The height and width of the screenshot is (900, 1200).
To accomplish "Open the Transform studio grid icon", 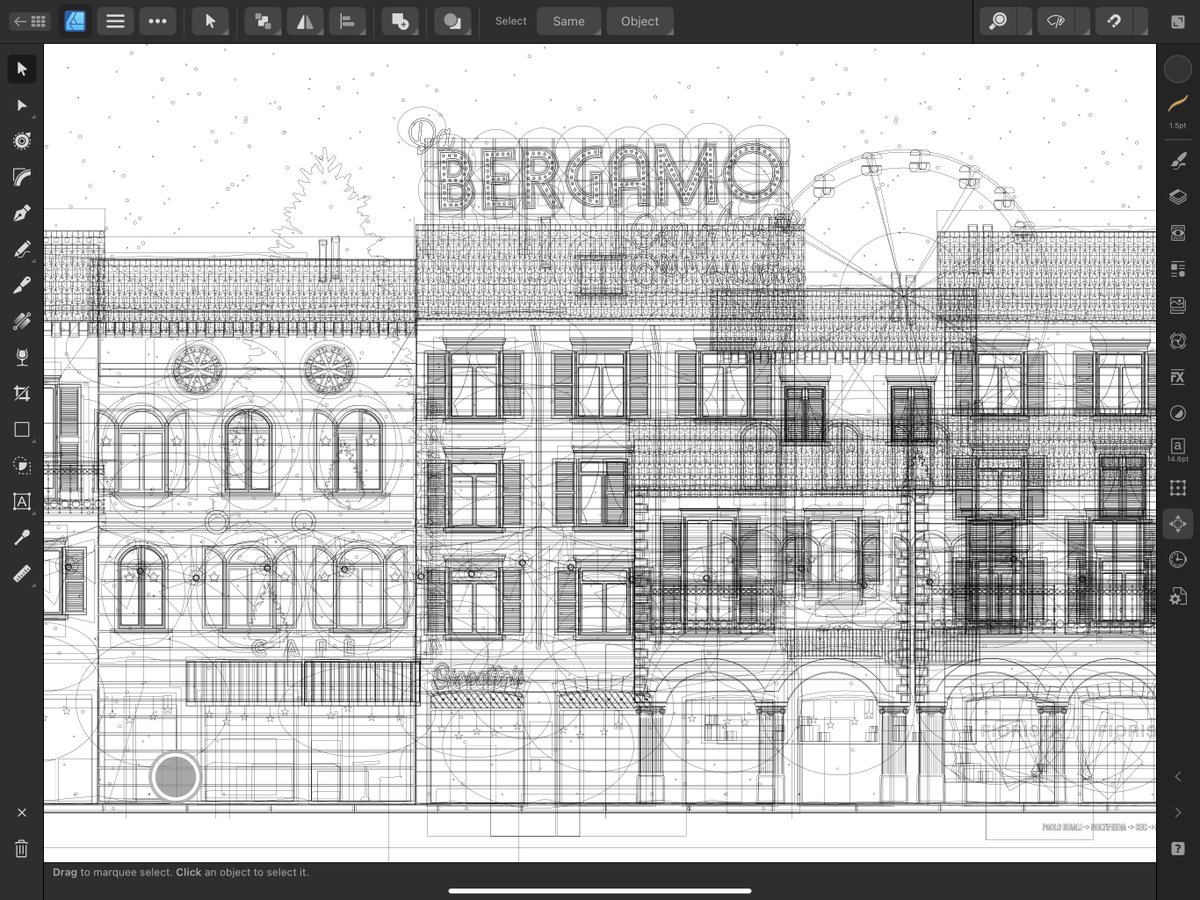I will [1178, 487].
